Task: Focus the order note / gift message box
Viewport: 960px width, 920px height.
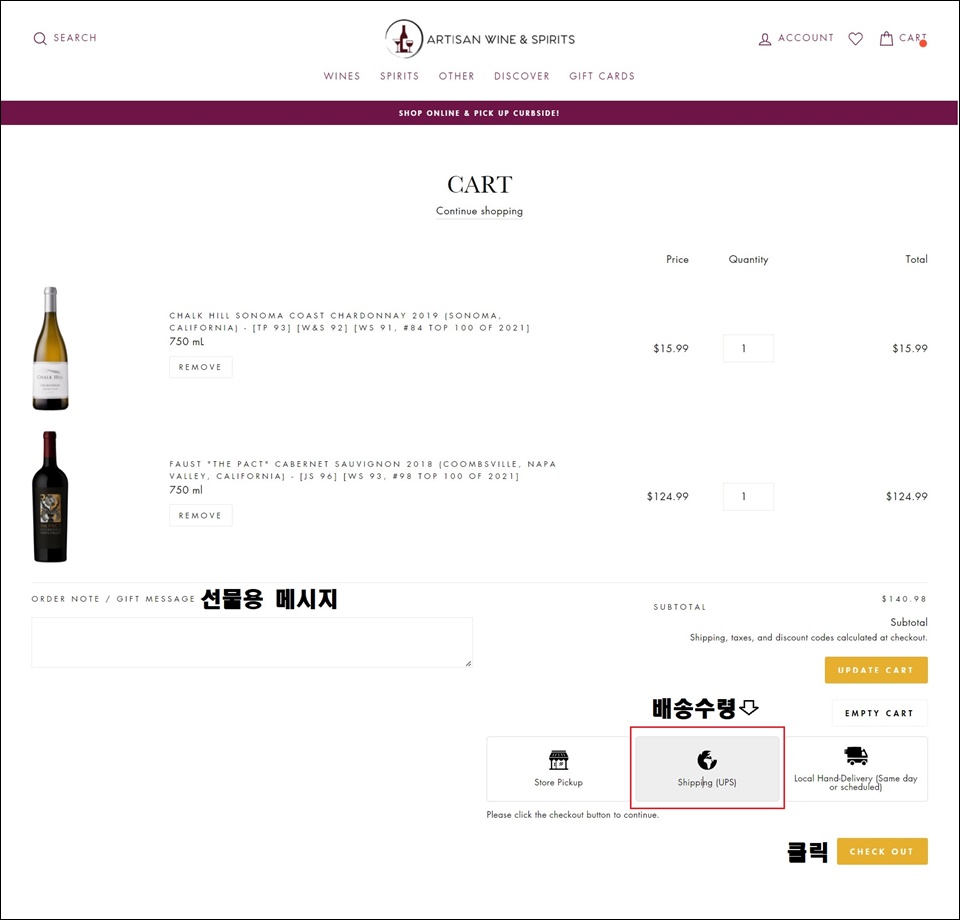Action: 252,642
